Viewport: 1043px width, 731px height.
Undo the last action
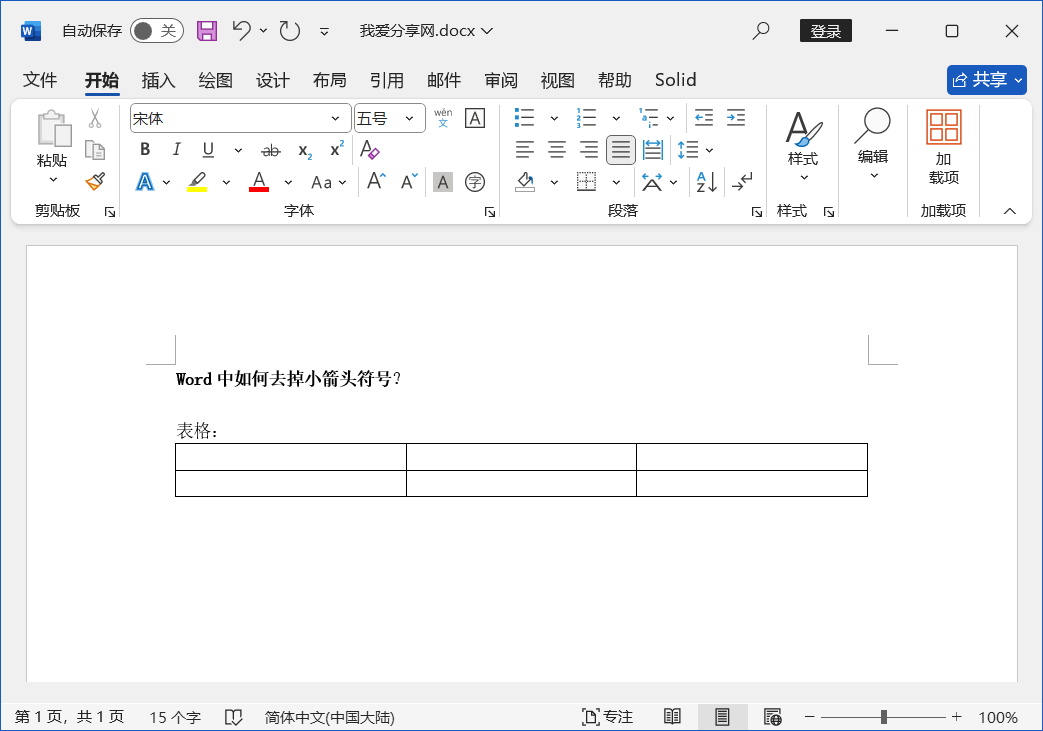coord(241,31)
